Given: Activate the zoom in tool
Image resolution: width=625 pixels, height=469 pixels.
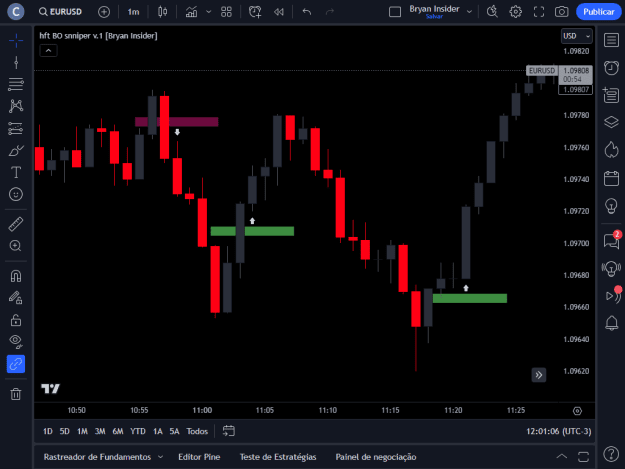Looking at the screenshot, I should 16,246.
